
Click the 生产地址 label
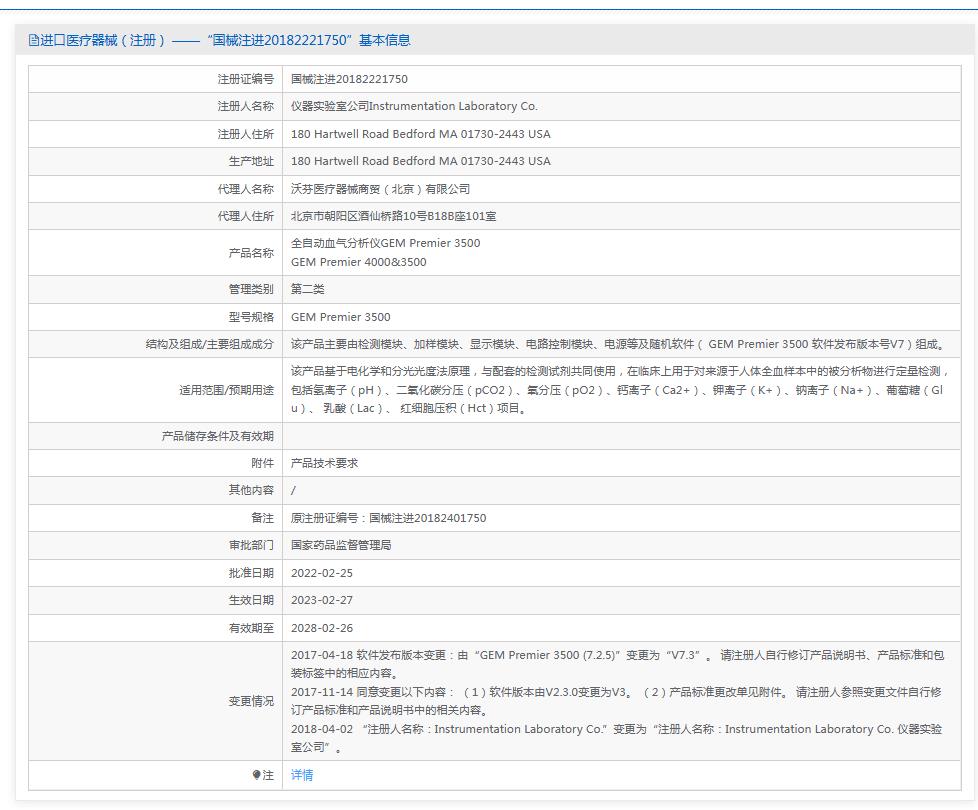251,161
